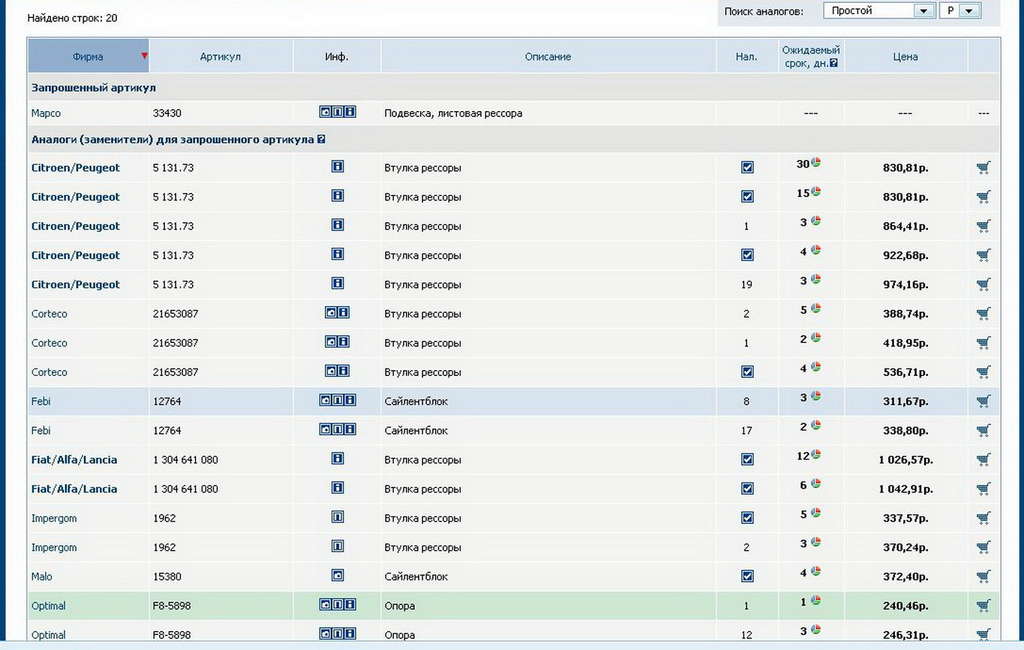Click the Подвеска, листовая рессора description

click(453, 113)
